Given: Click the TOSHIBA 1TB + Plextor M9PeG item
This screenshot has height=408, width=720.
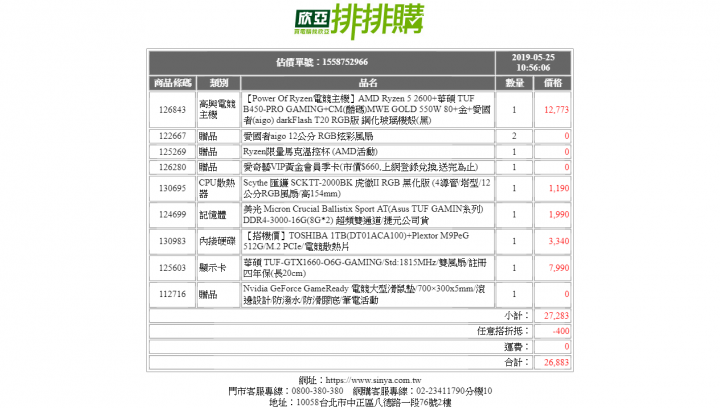Looking at the screenshot, I should tap(356, 241).
